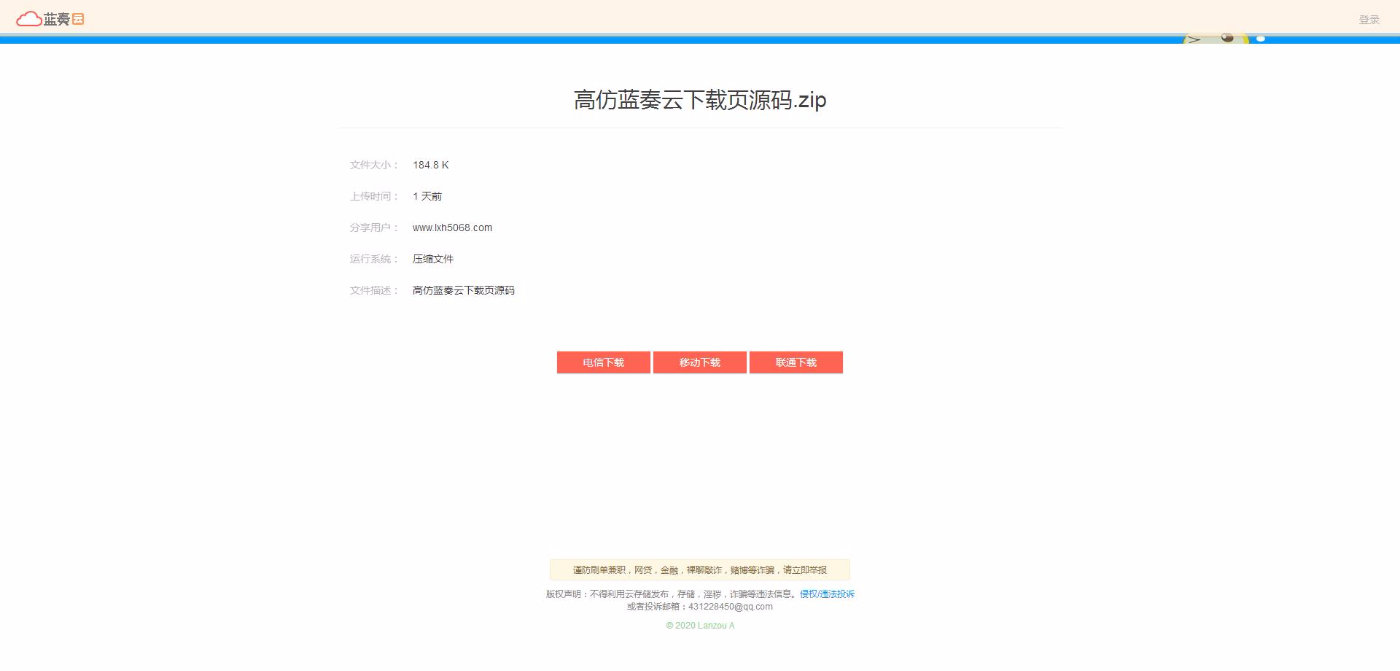This screenshot has height=671, width=1400.
Task: Click the 高仿蓝奏云下载页源码 file description value
Action: click(463, 291)
